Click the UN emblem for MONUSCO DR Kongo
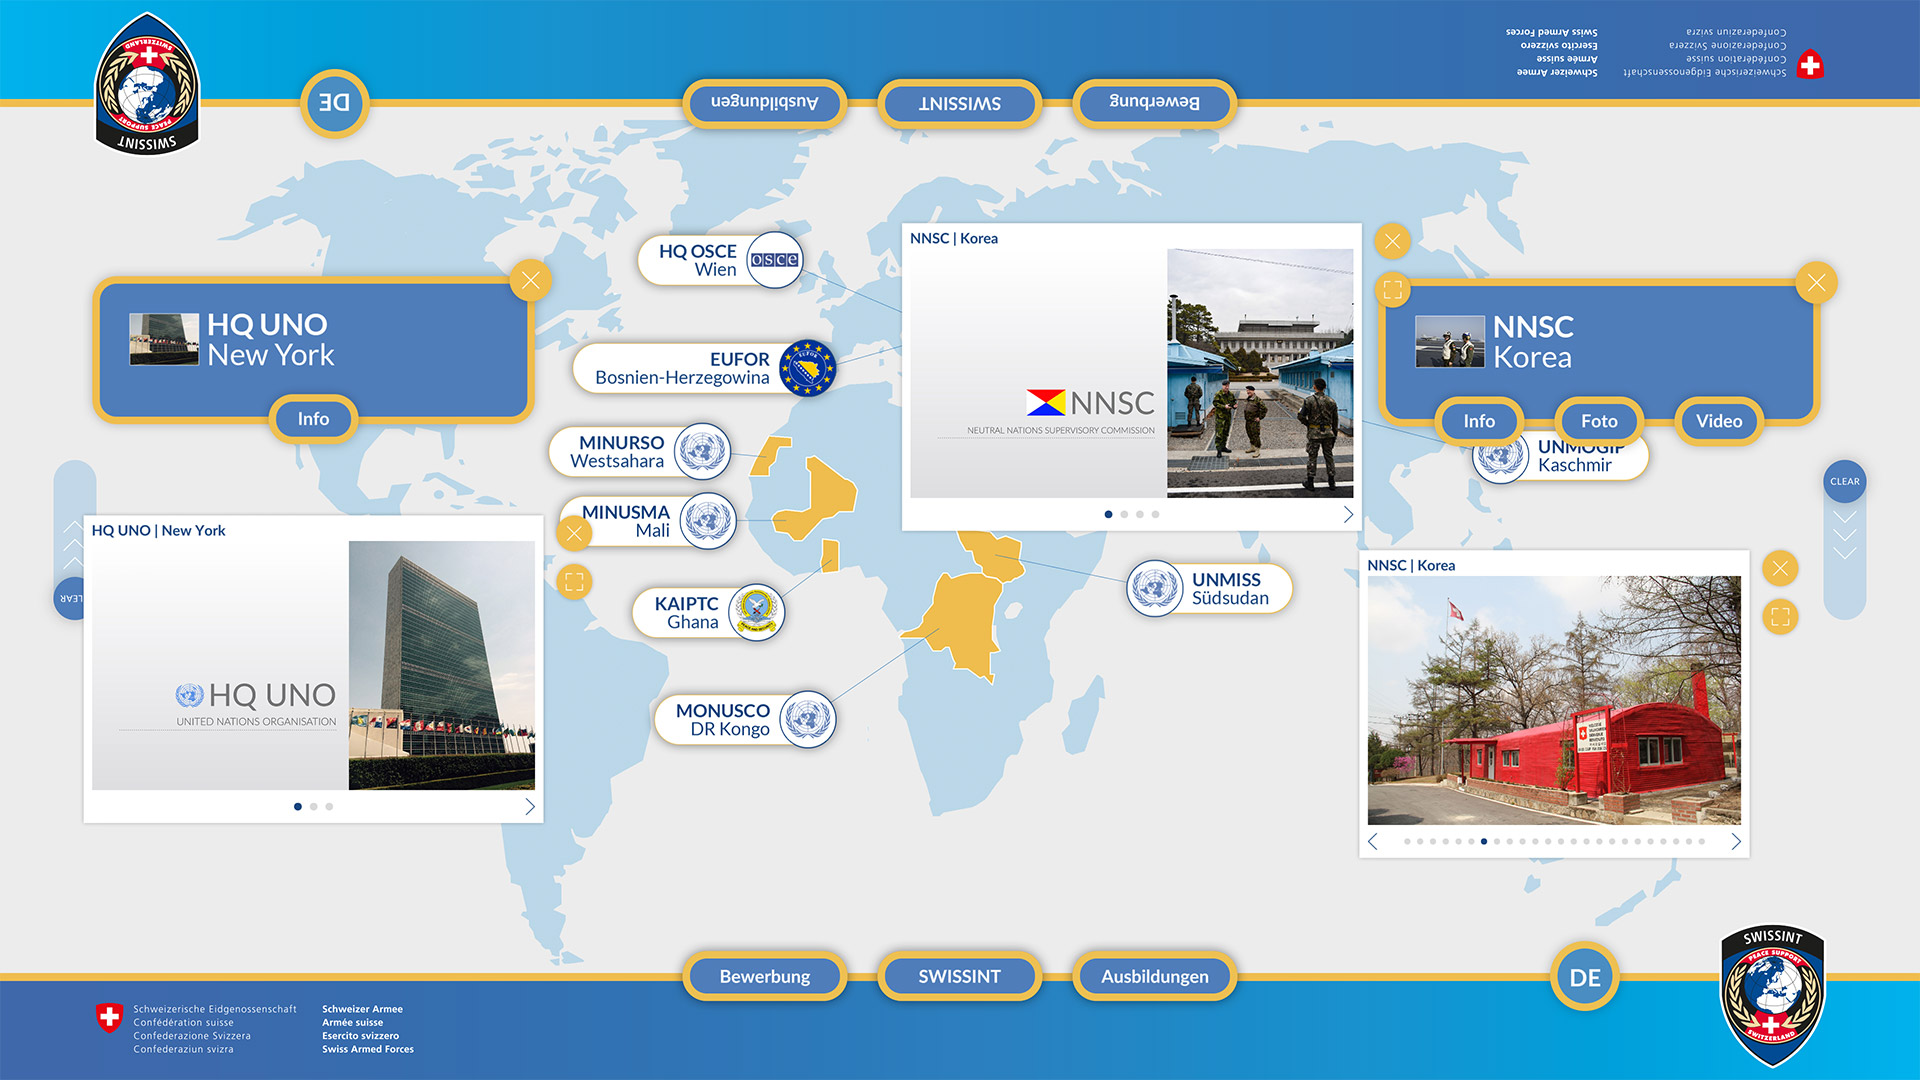 [x=807, y=719]
